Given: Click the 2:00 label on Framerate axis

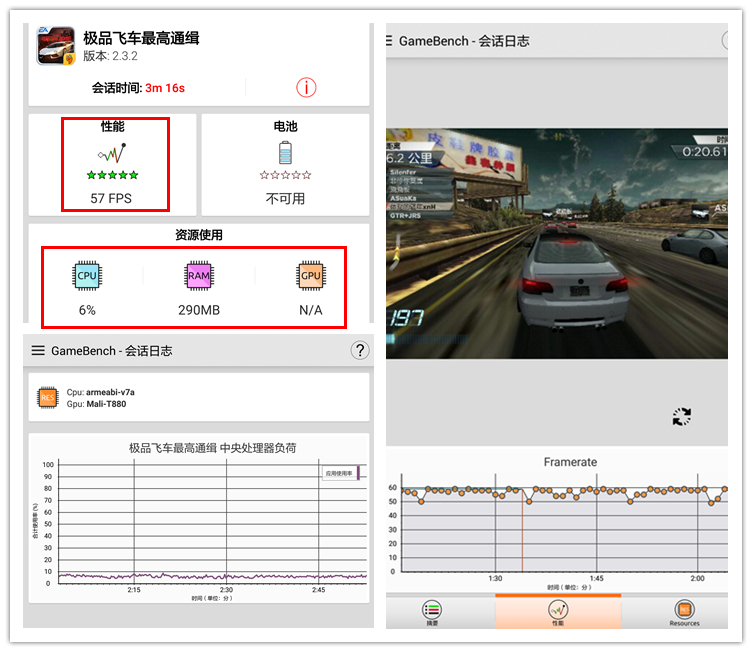Looking at the screenshot, I should pyautogui.click(x=697, y=578).
